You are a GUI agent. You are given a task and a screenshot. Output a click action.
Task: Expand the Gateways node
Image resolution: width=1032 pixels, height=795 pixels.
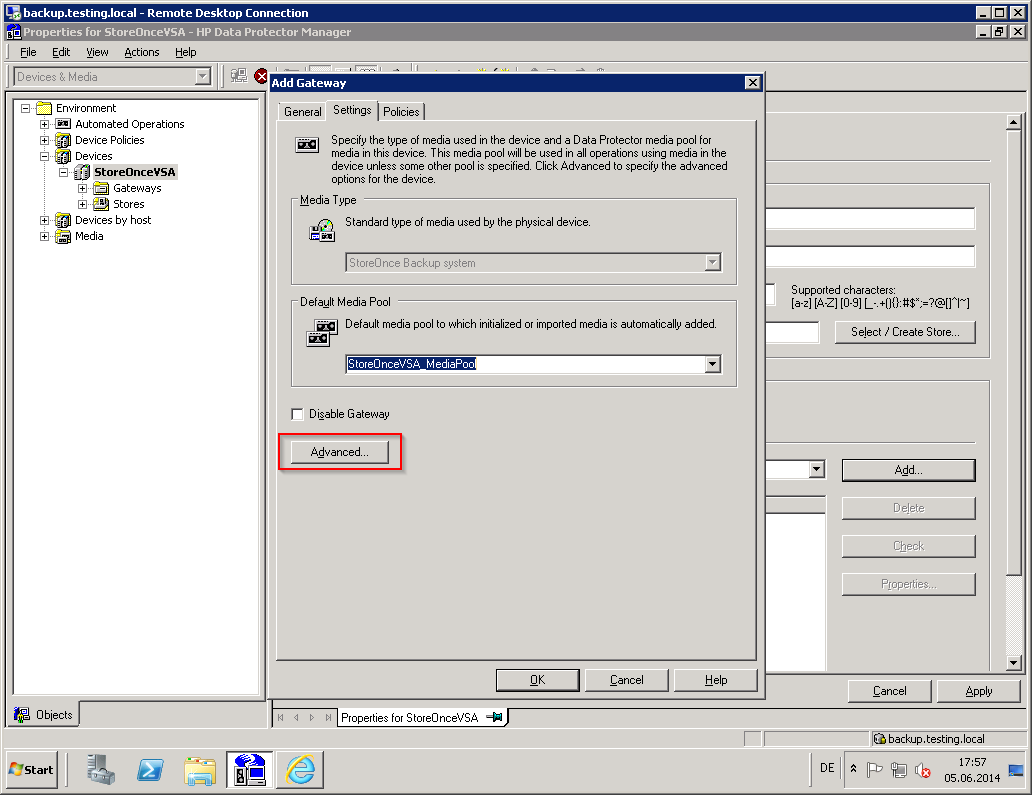(83, 188)
